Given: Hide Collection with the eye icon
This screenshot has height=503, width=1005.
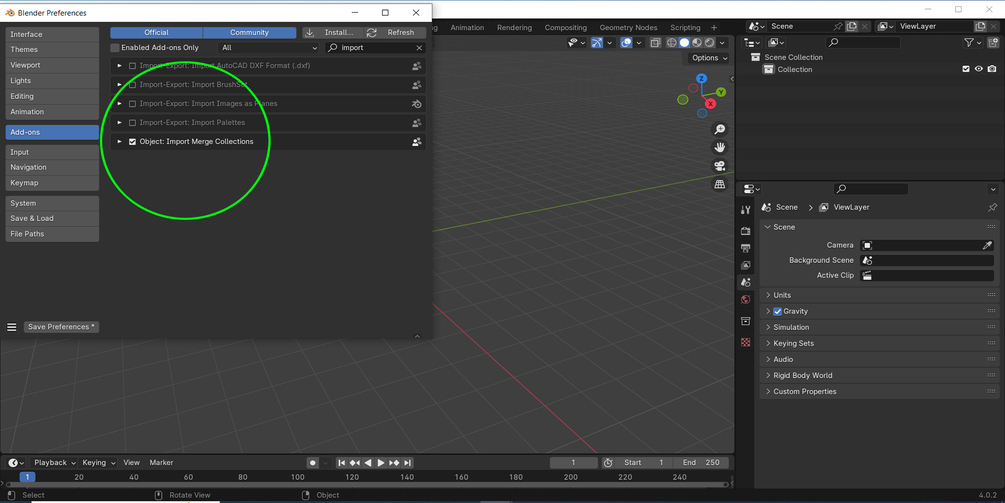Looking at the screenshot, I should coord(979,69).
